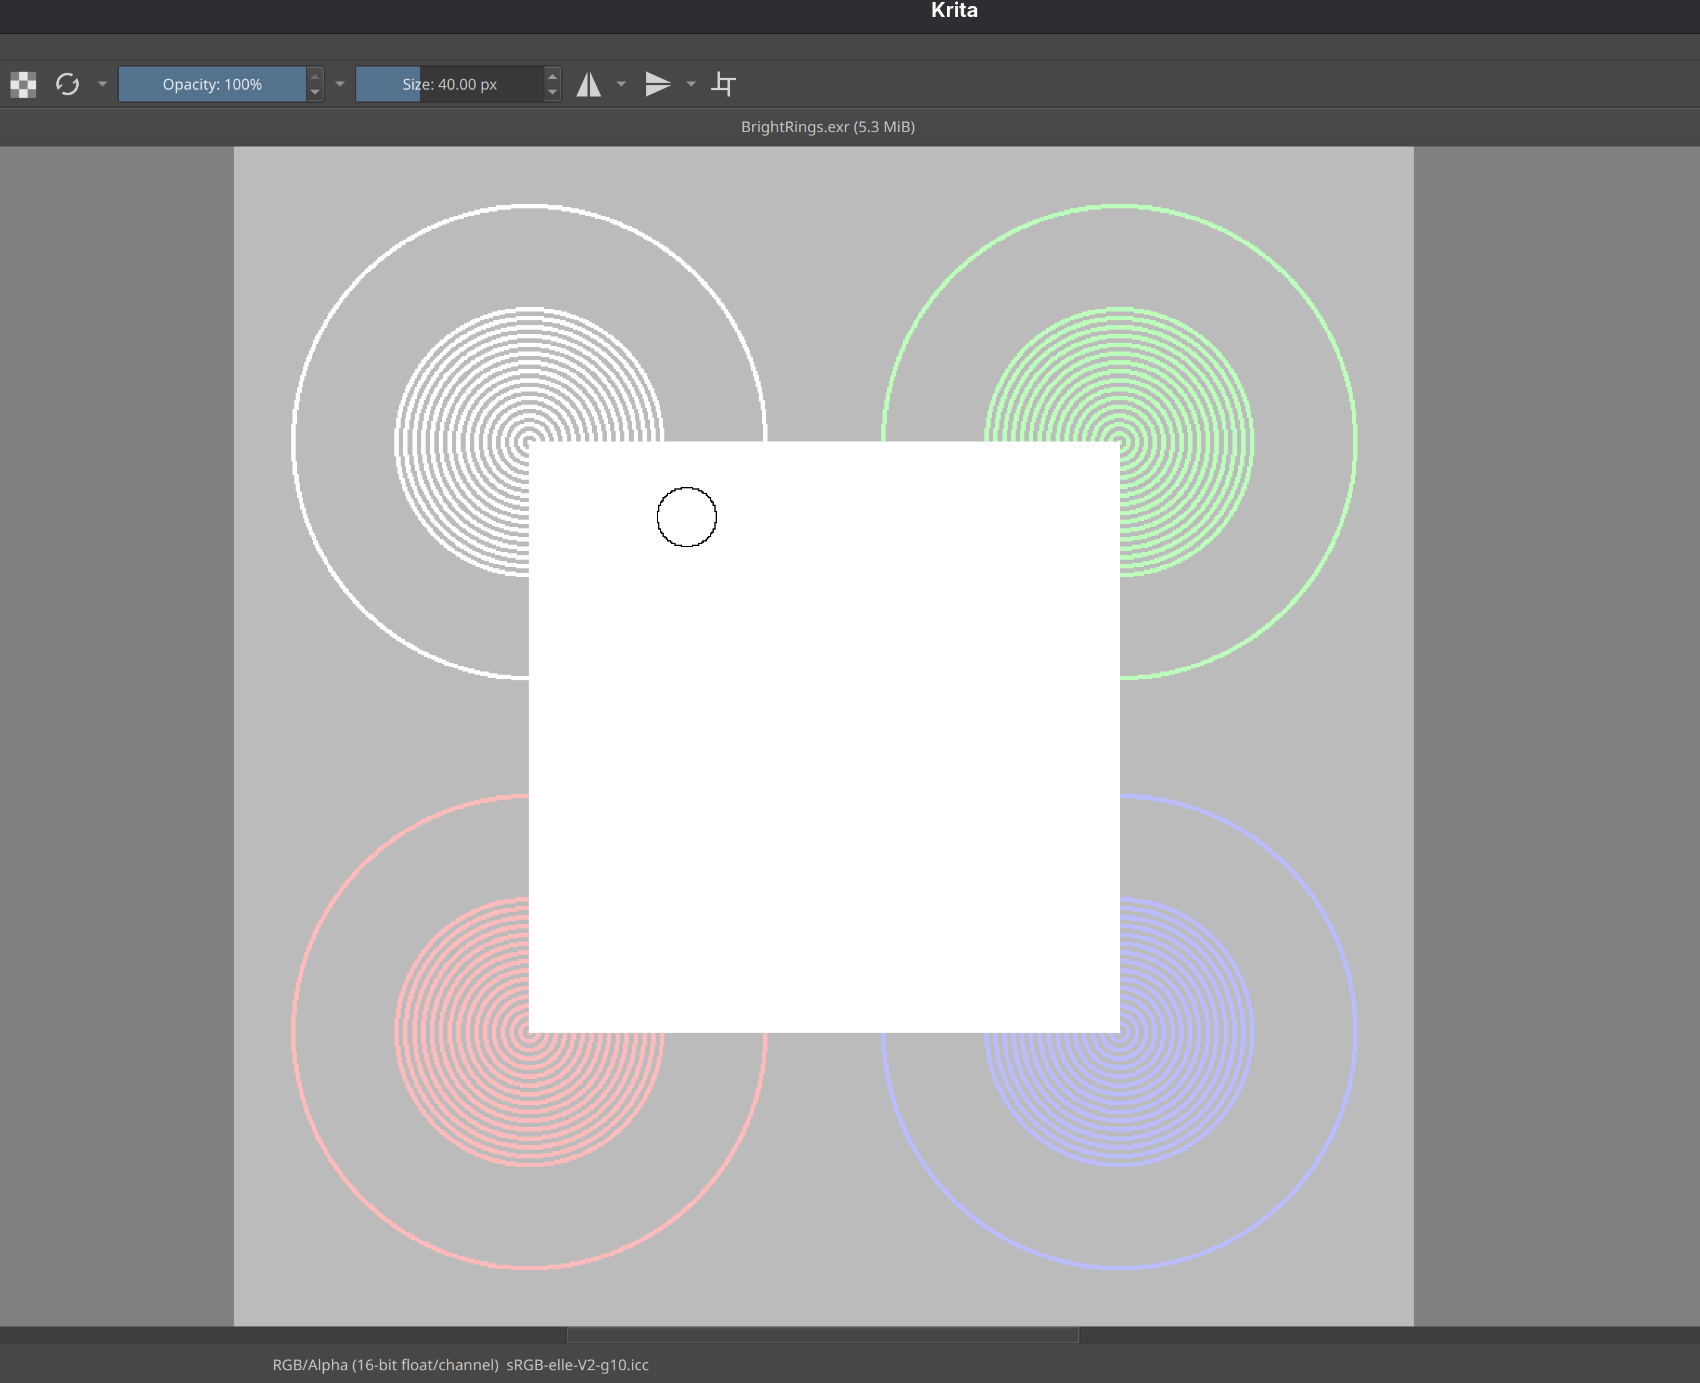This screenshot has height=1383, width=1700.
Task: Increase brush size with up stepper arrow
Action: tap(552, 76)
